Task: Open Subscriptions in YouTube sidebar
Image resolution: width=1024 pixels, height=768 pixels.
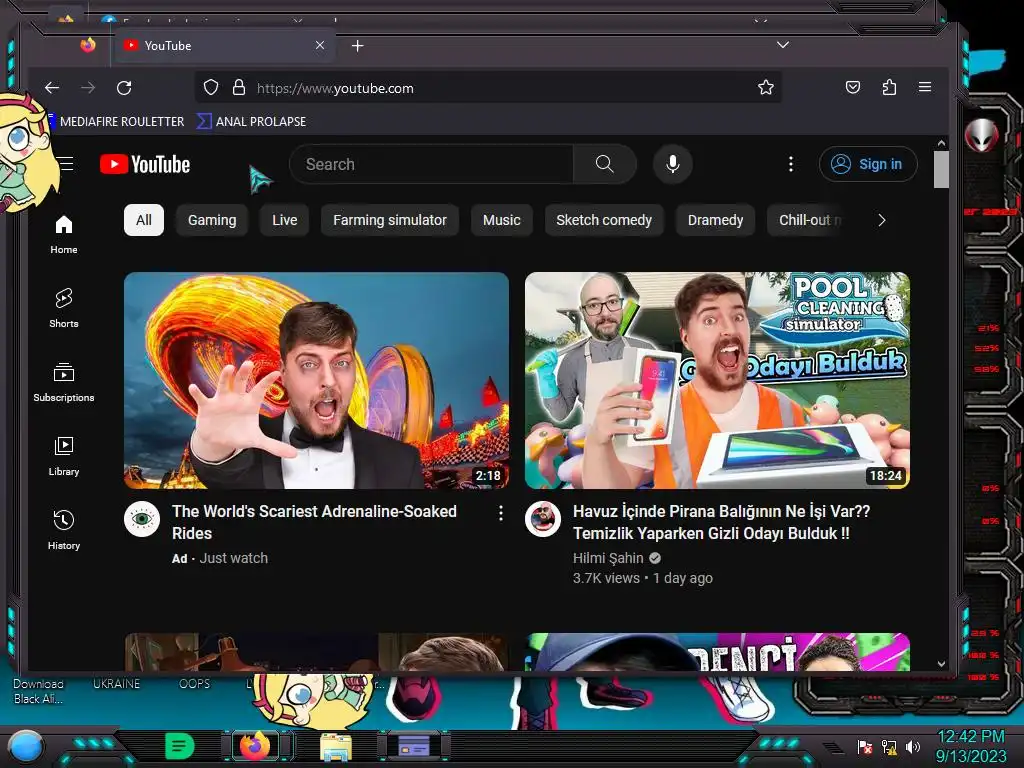Action: click(64, 382)
